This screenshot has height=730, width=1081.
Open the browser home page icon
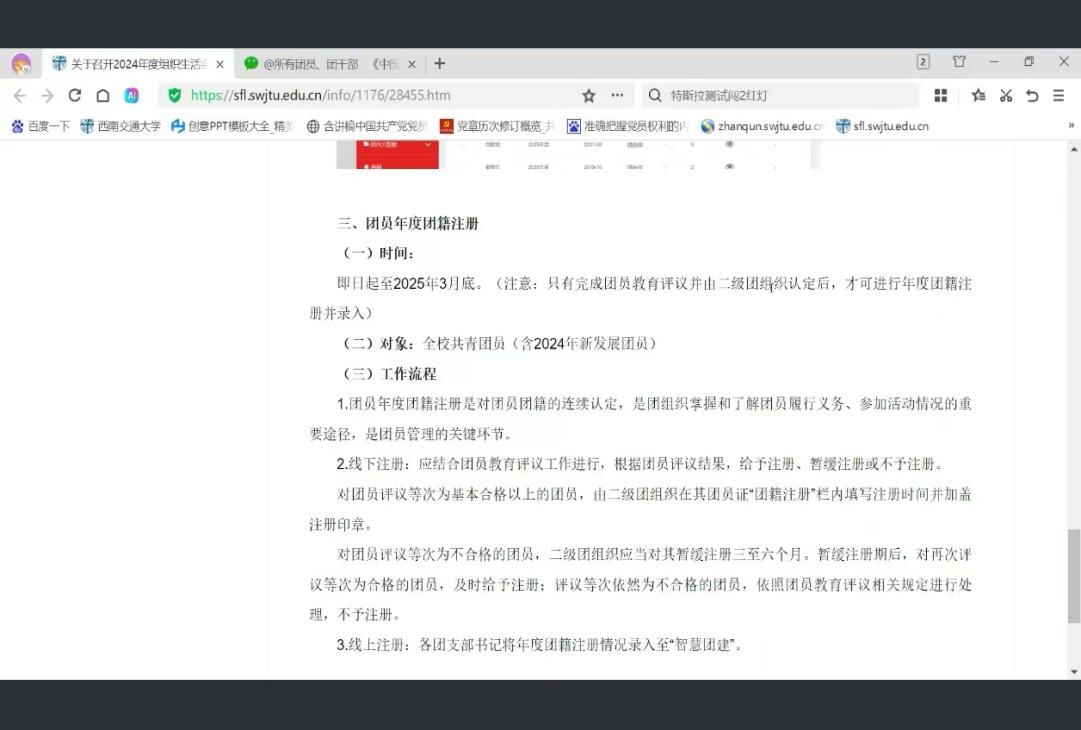click(x=103, y=96)
